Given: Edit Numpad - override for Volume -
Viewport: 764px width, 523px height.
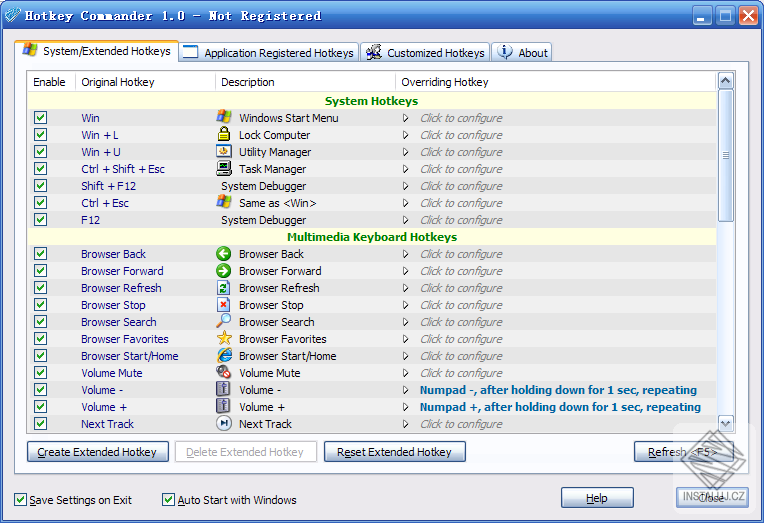Looking at the screenshot, I should [x=558, y=390].
